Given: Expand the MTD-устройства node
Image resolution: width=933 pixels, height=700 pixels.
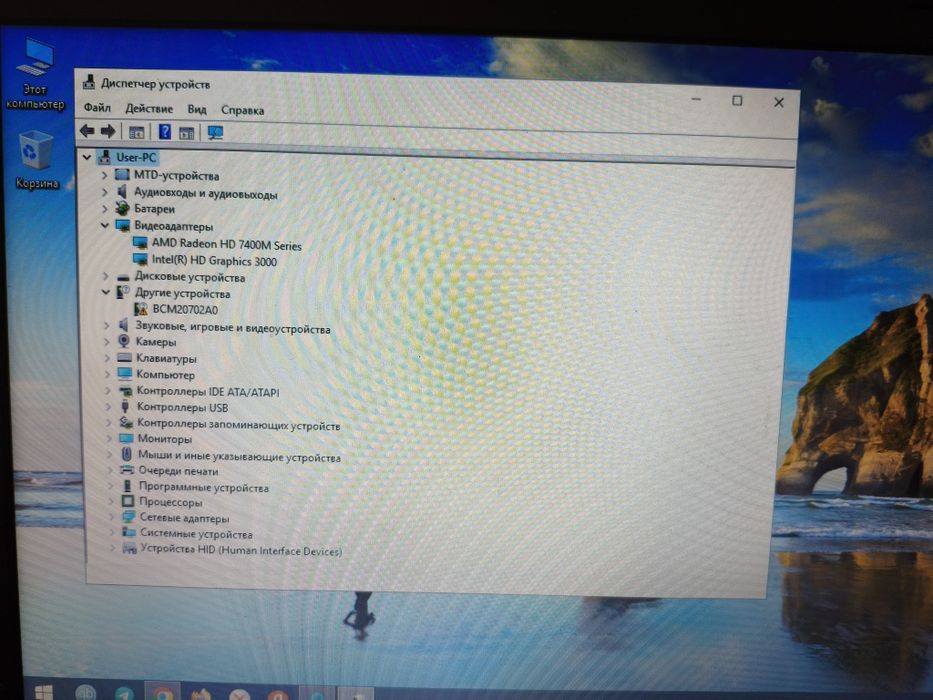Looking at the screenshot, I should pos(104,175).
